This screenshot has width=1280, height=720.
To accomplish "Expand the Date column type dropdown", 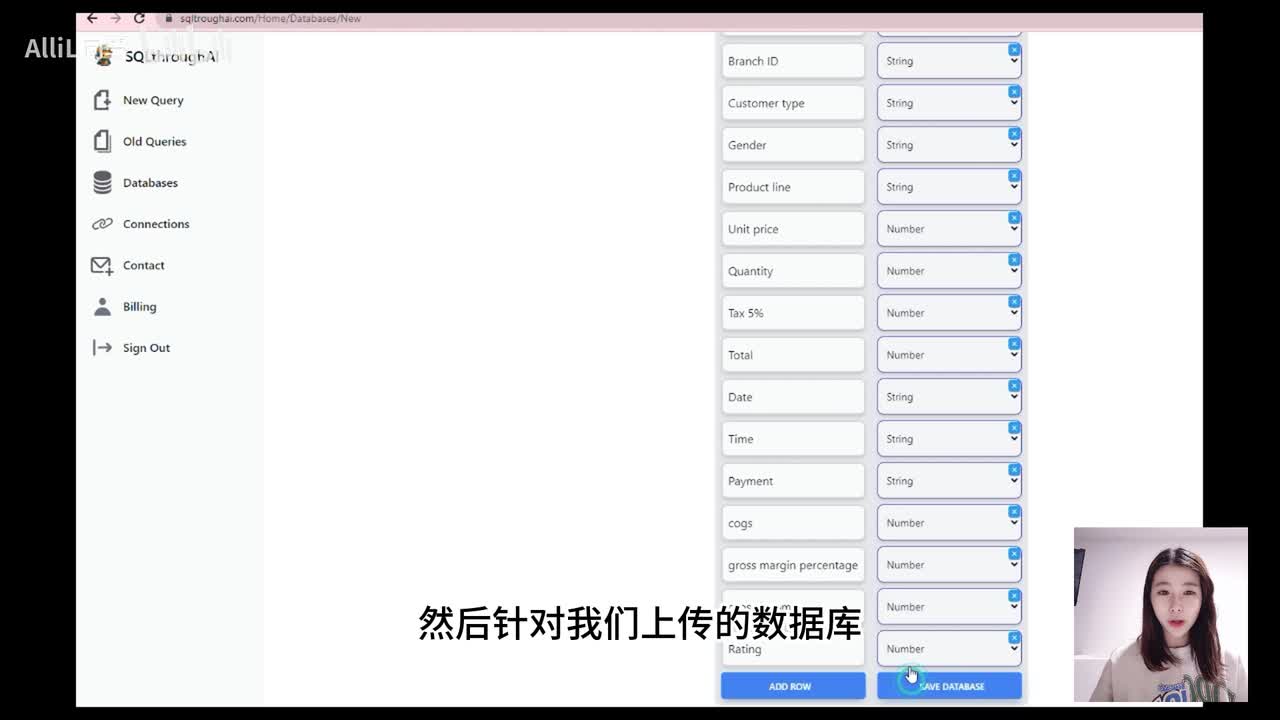I will tap(947, 398).
